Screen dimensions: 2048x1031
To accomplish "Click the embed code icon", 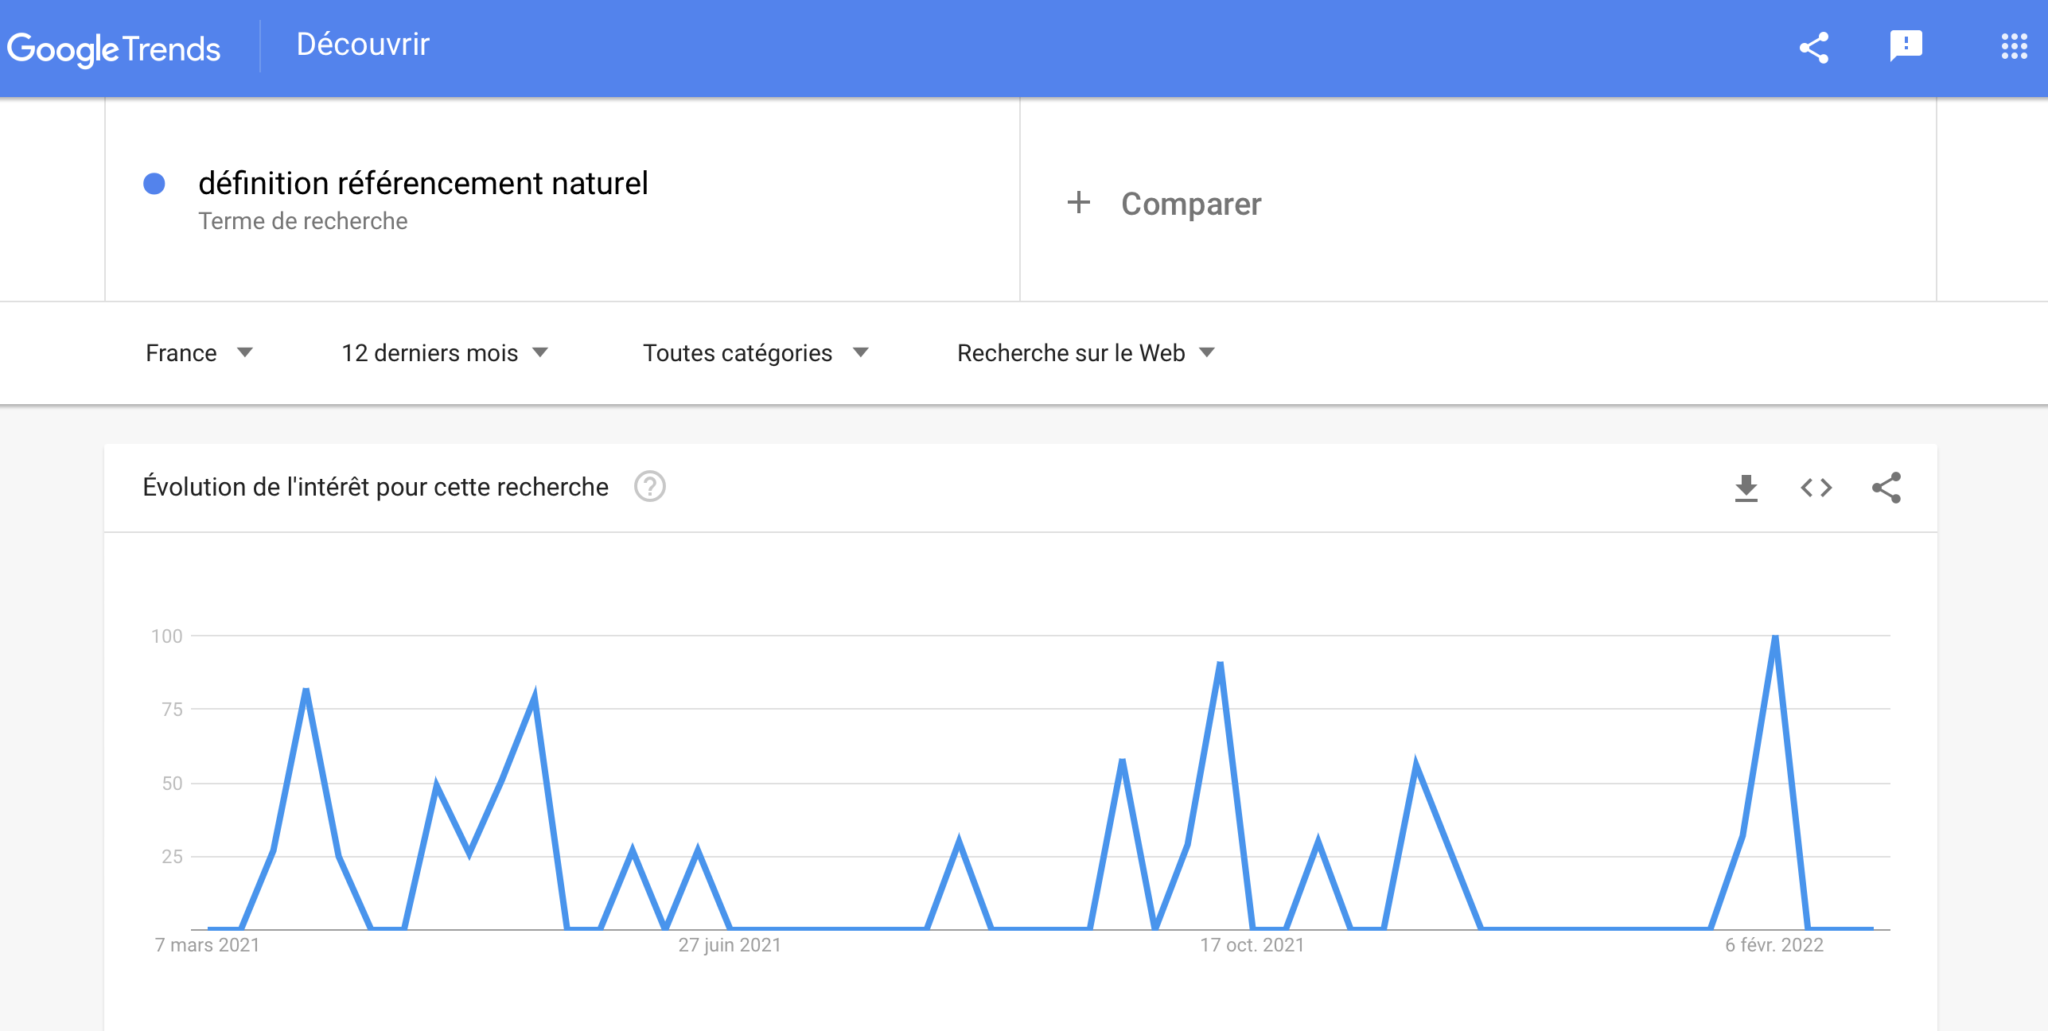I will coord(1816,488).
